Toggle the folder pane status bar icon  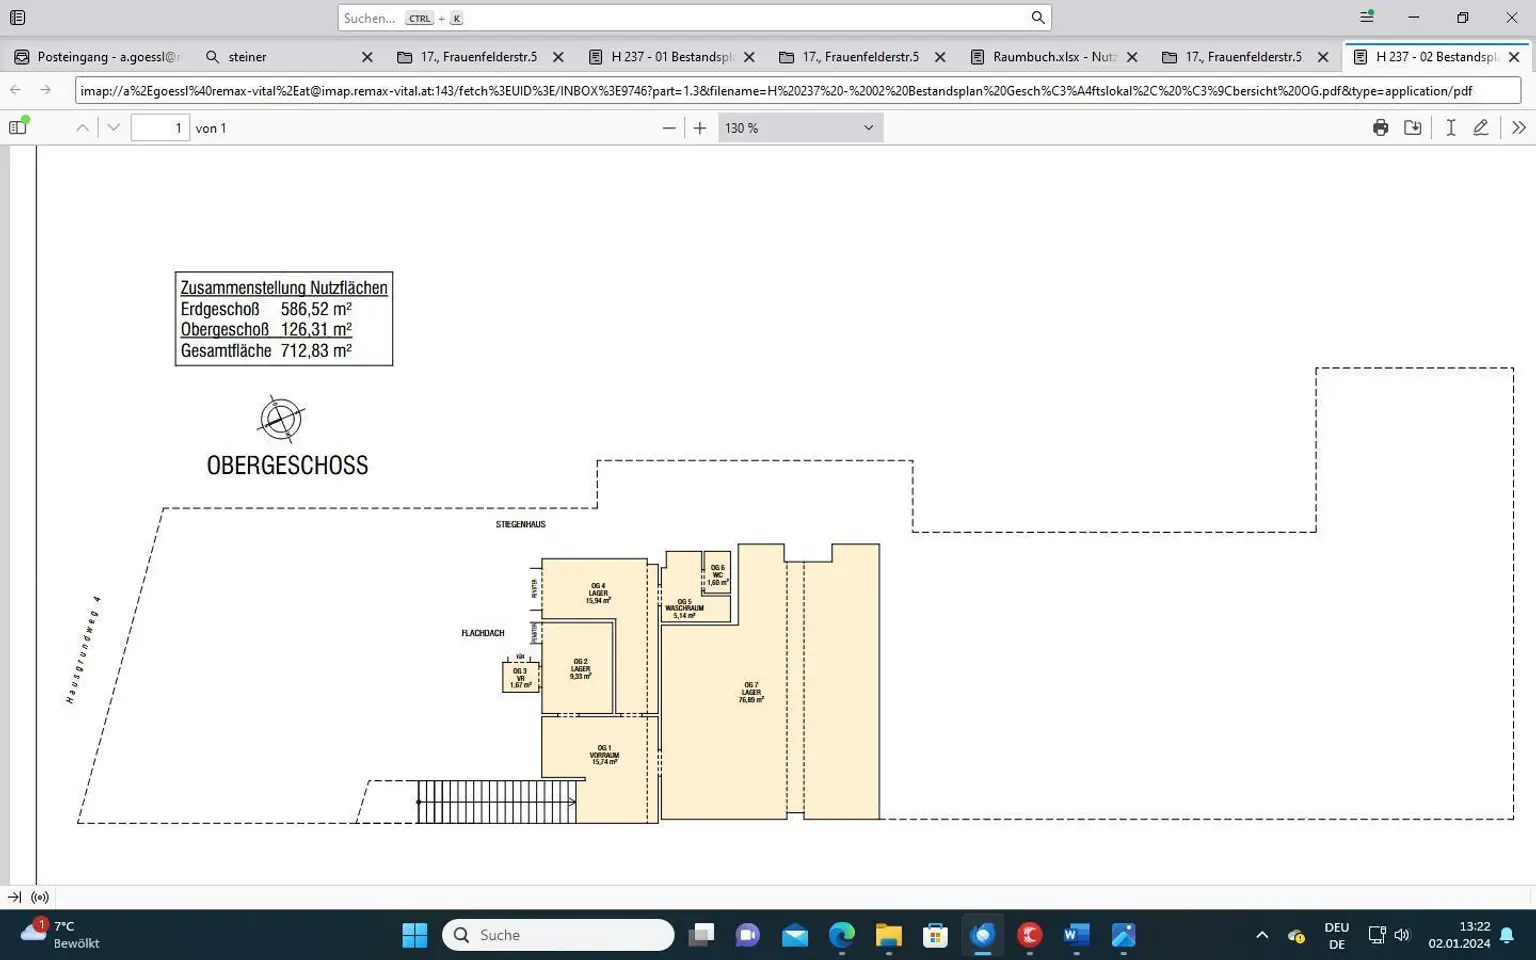click(14, 897)
